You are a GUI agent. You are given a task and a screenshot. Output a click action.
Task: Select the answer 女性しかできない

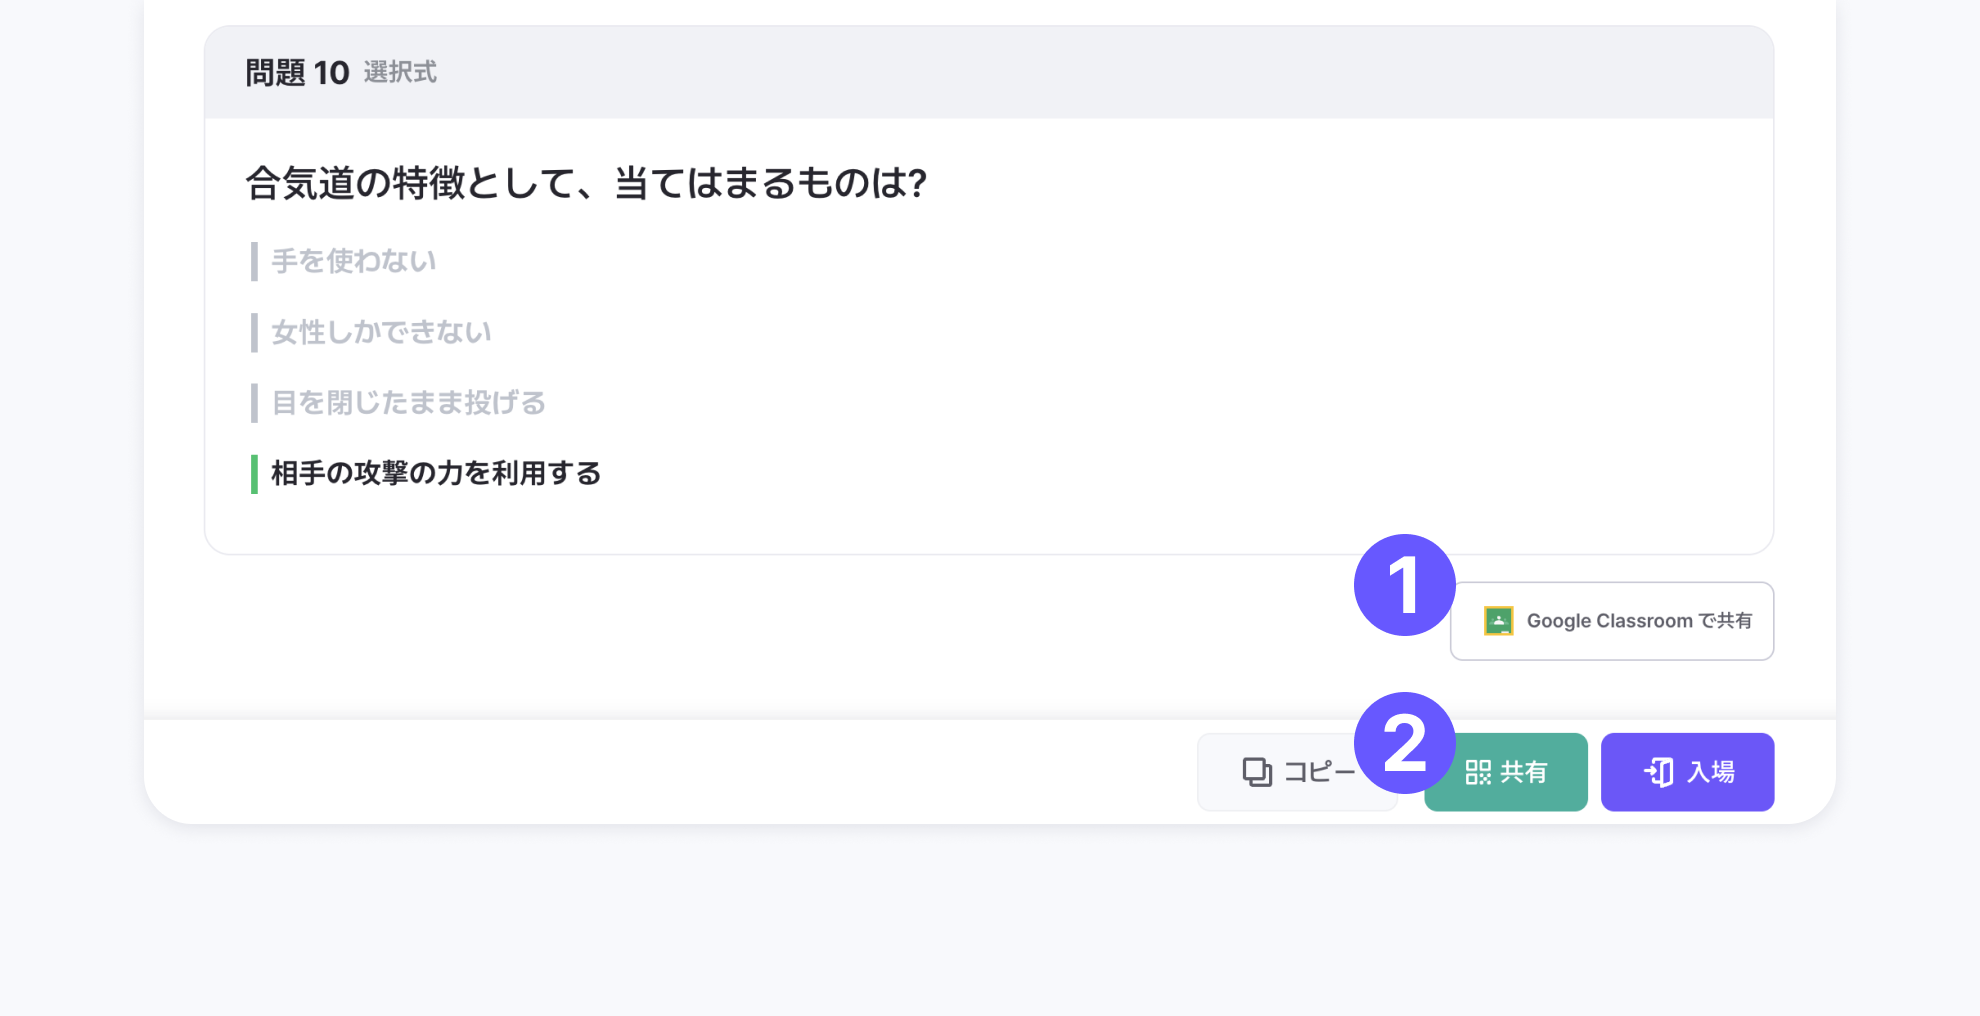pos(381,332)
